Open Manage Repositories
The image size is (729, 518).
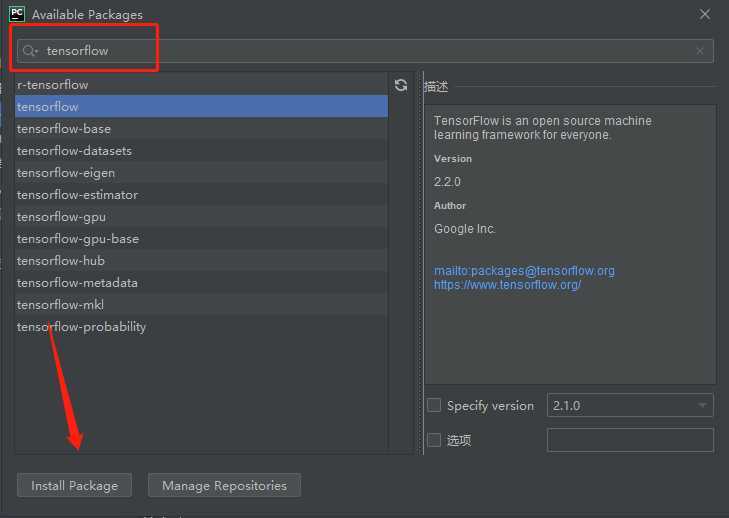pyautogui.click(x=224, y=485)
